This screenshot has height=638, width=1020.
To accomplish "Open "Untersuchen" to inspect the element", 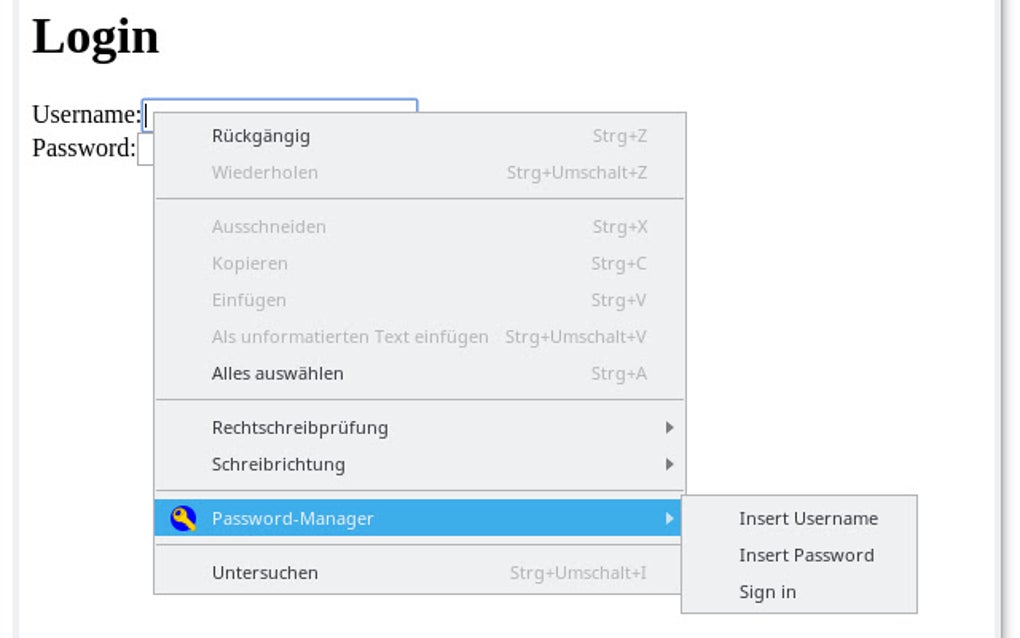I will (266, 572).
